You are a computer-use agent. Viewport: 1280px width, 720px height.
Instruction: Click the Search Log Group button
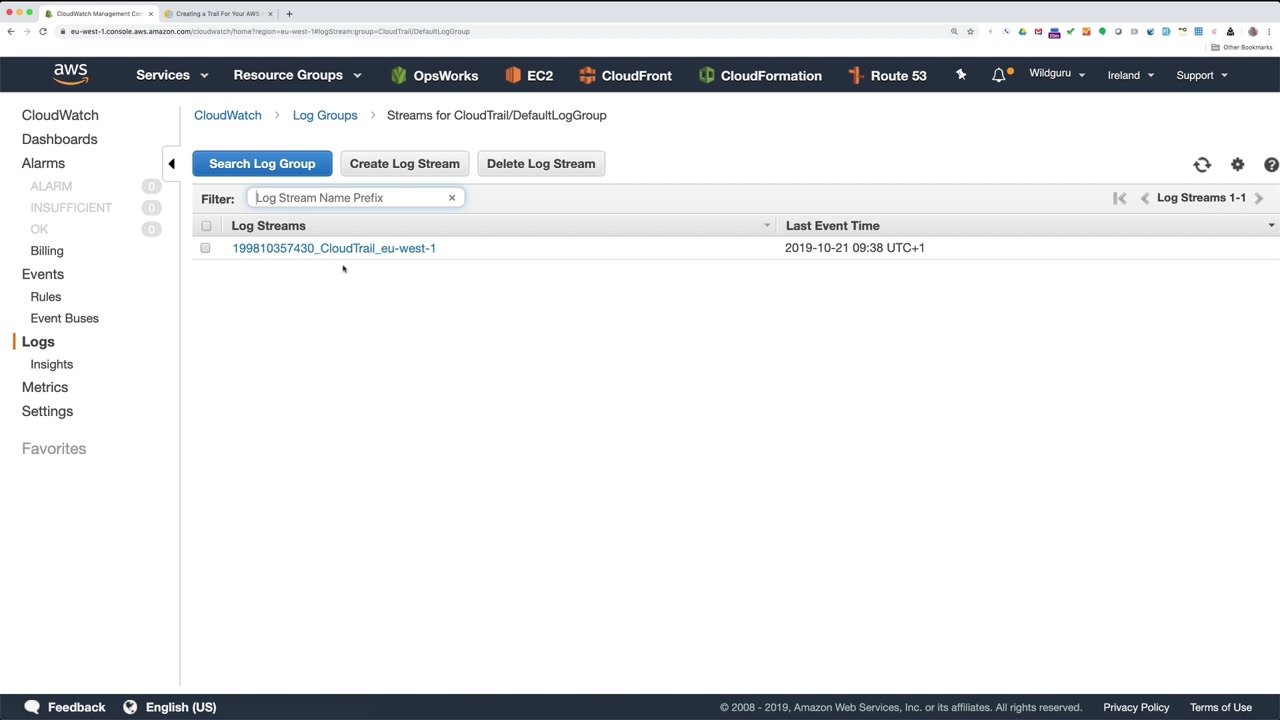pyautogui.click(x=262, y=164)
